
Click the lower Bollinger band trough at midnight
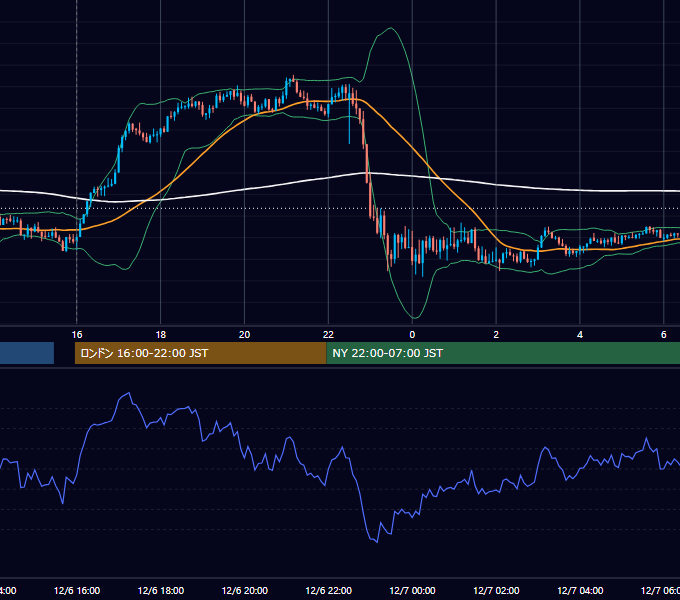point(414,317)
